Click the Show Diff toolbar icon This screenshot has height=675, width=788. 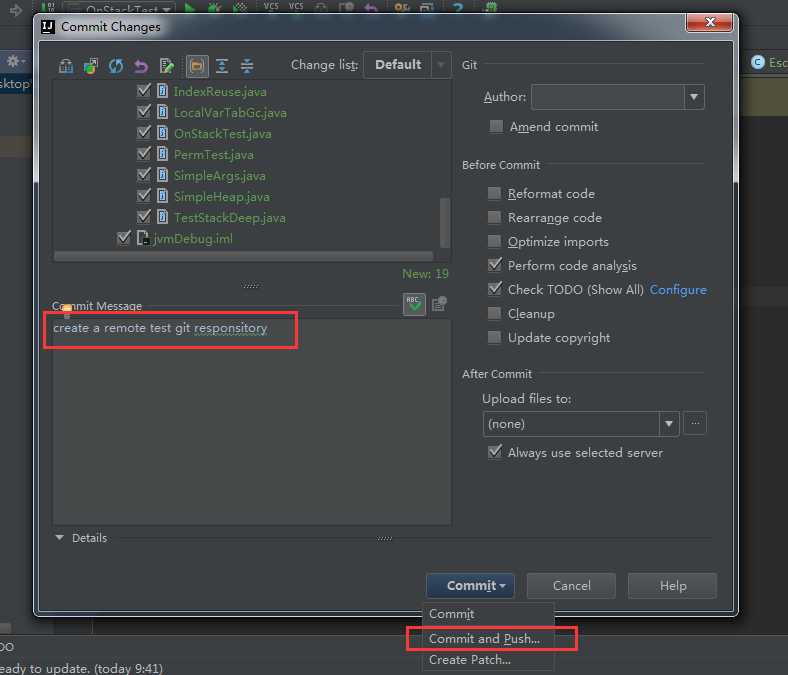point(66,65)
